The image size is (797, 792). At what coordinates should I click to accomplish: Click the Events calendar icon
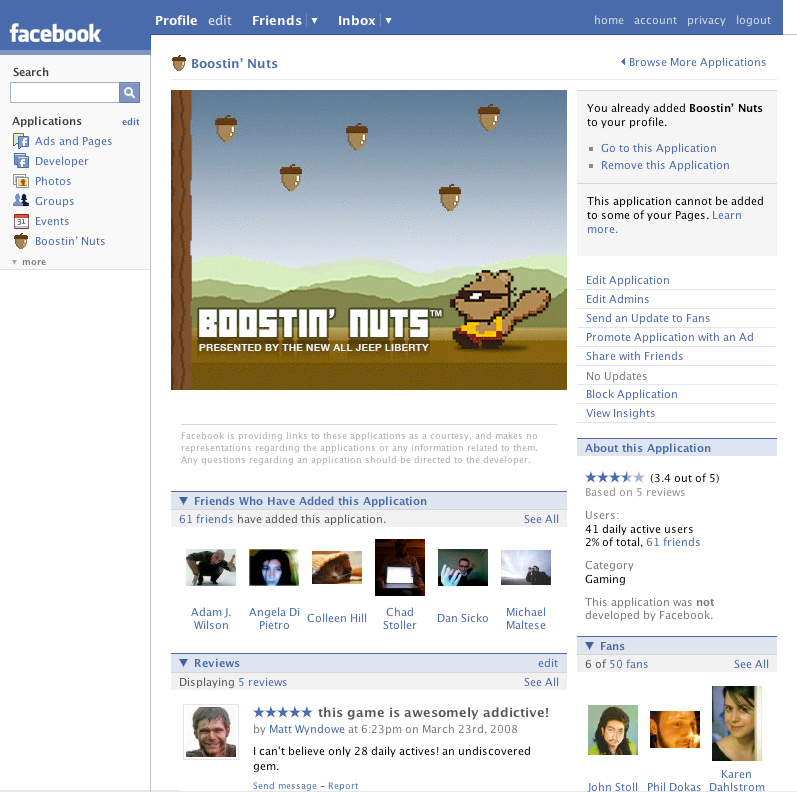(21, 221)
